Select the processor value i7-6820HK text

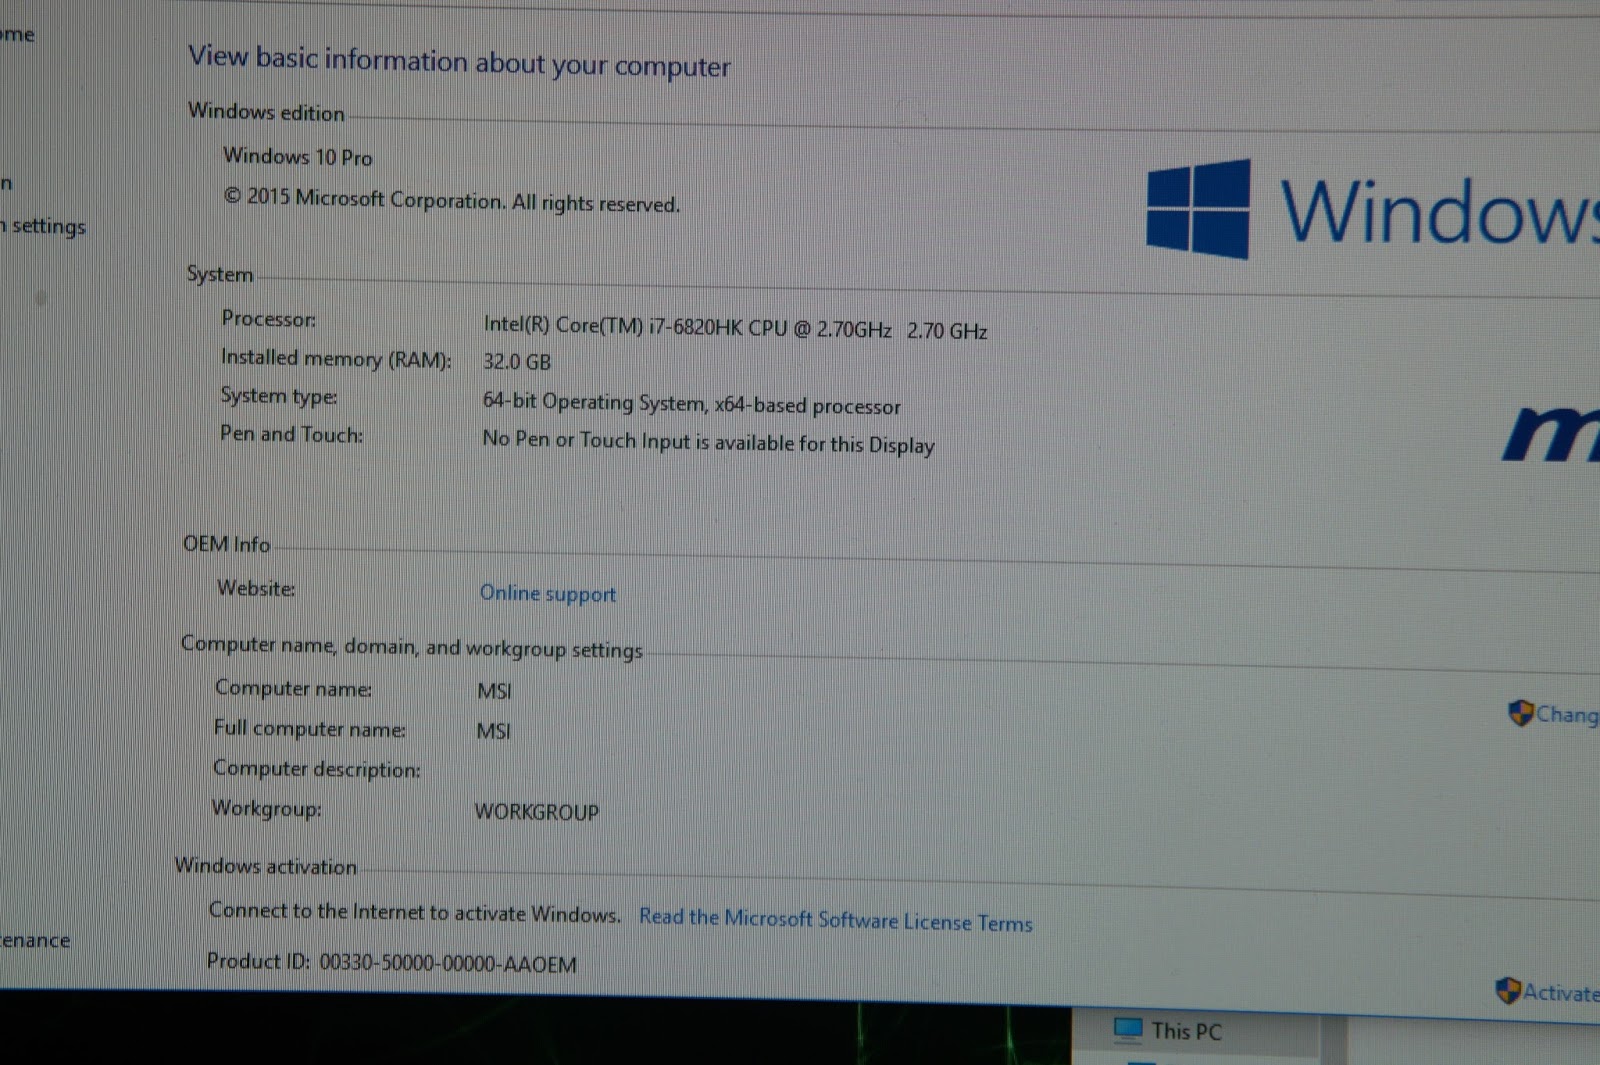(735, 328)
